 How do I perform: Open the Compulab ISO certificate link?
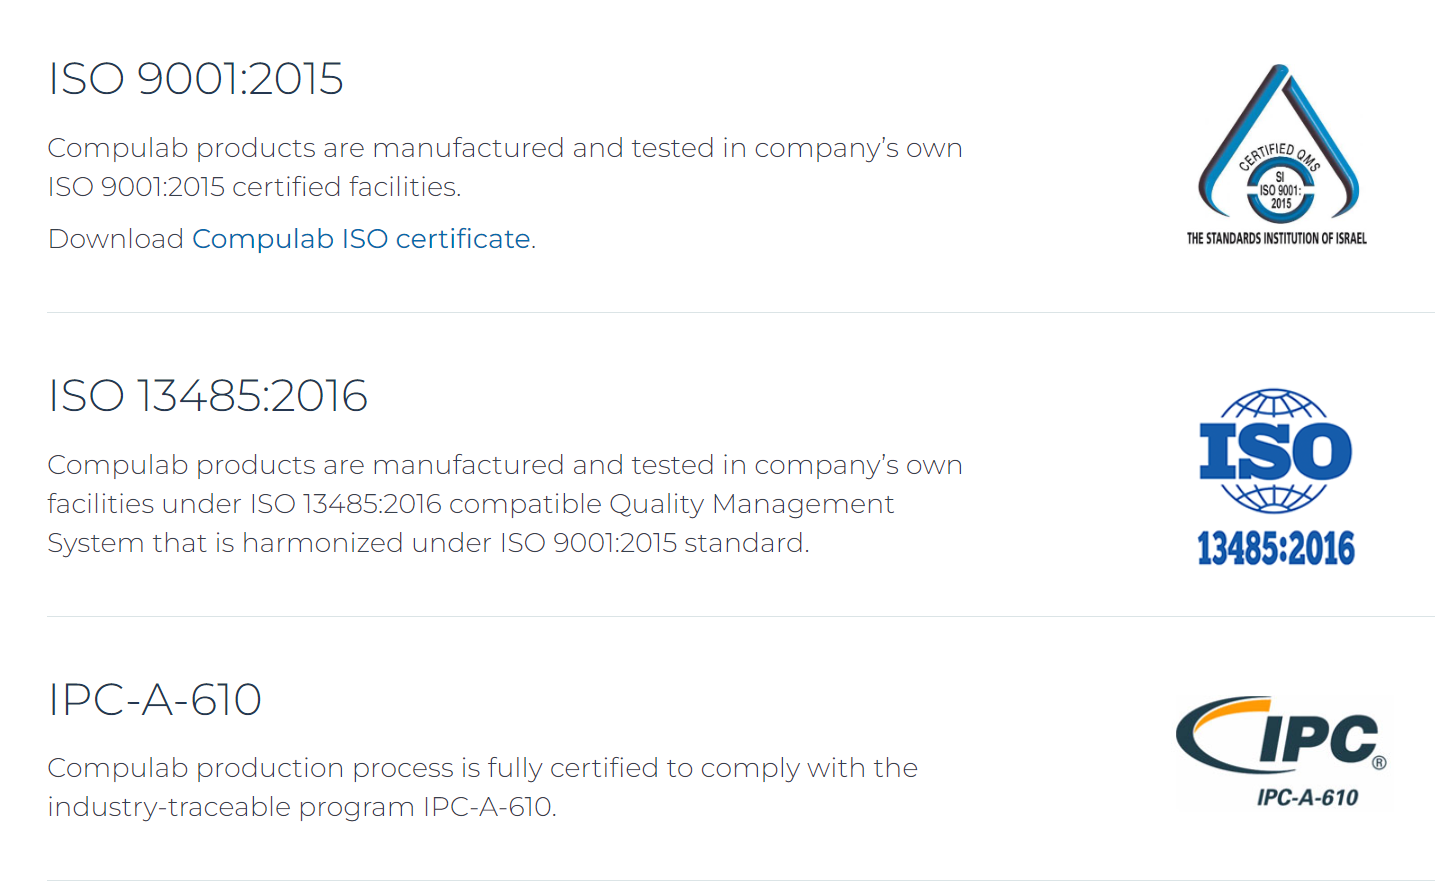(361, 239)
